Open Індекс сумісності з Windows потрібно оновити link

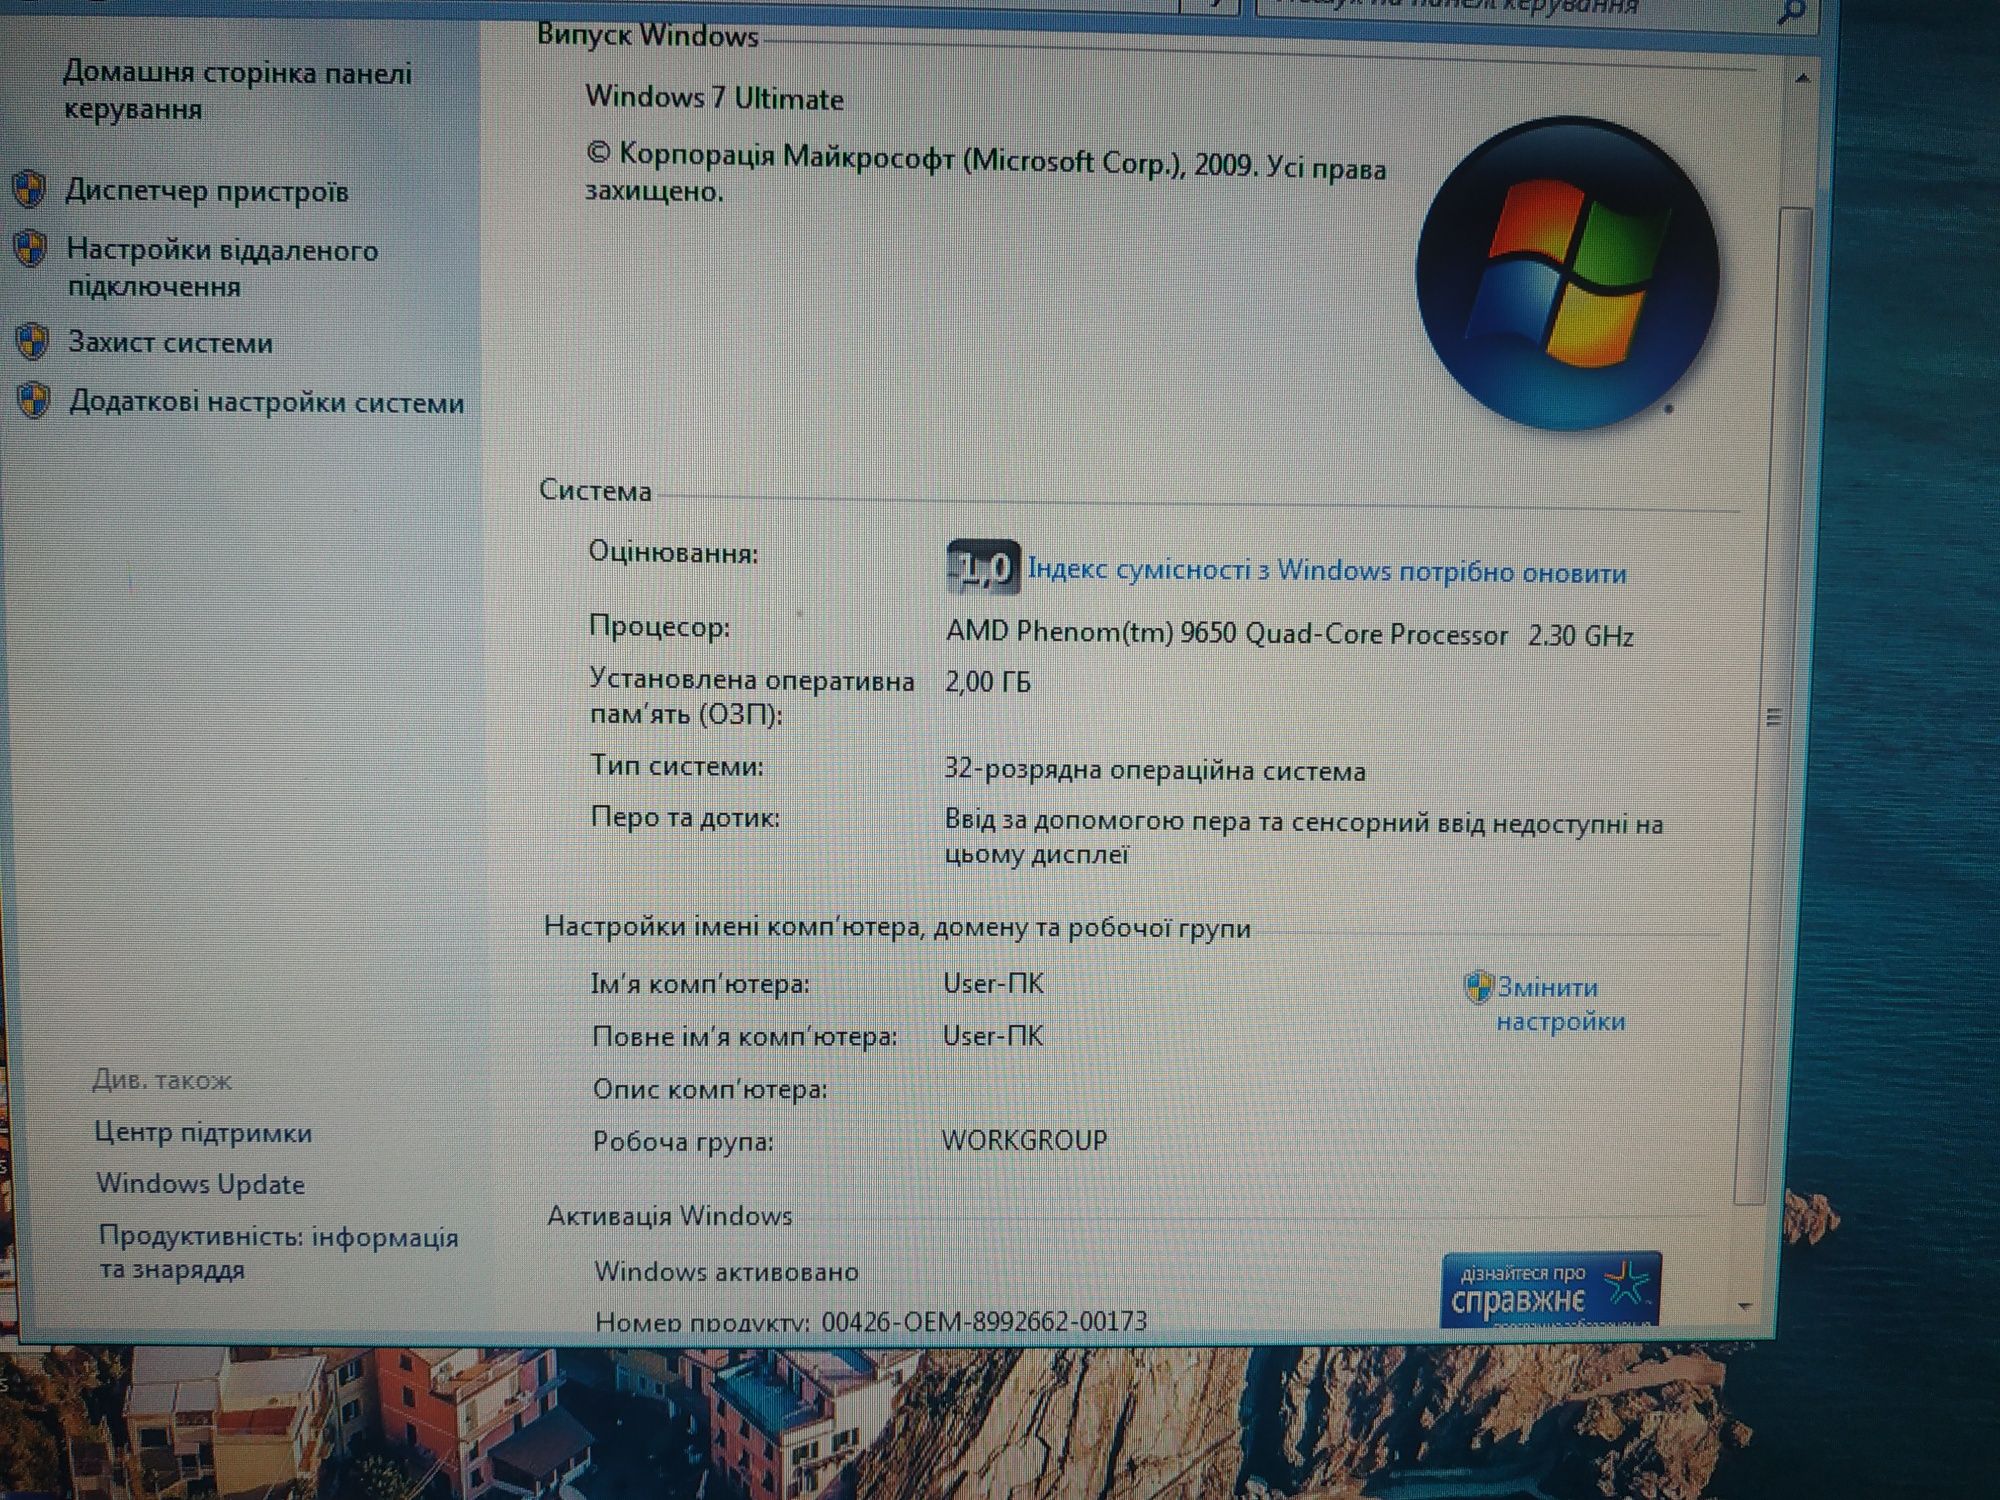coord(1327,572)
